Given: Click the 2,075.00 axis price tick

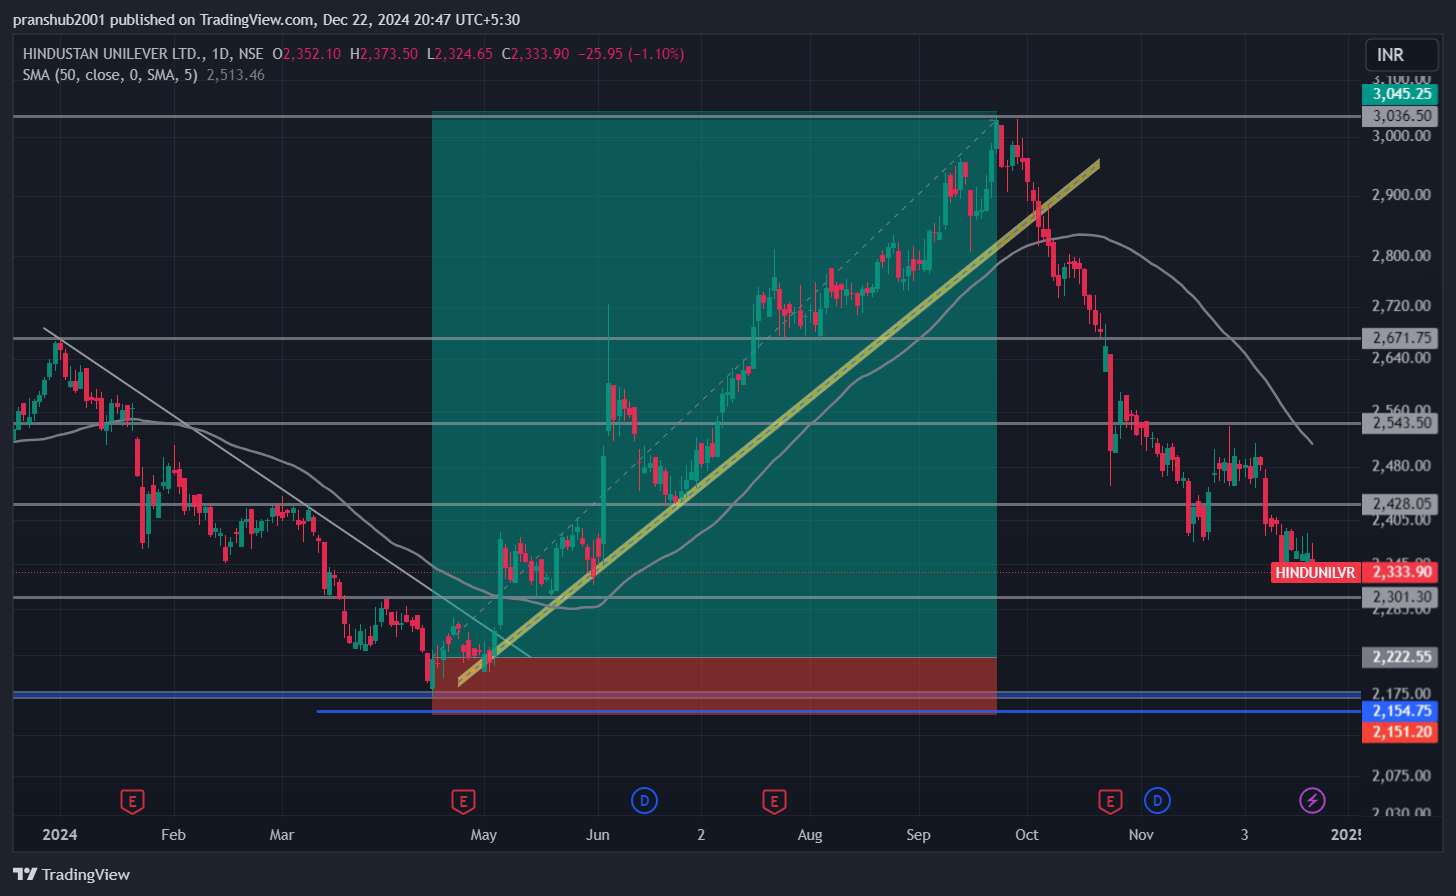Looking at the screenshot, I should point(1401,775).
